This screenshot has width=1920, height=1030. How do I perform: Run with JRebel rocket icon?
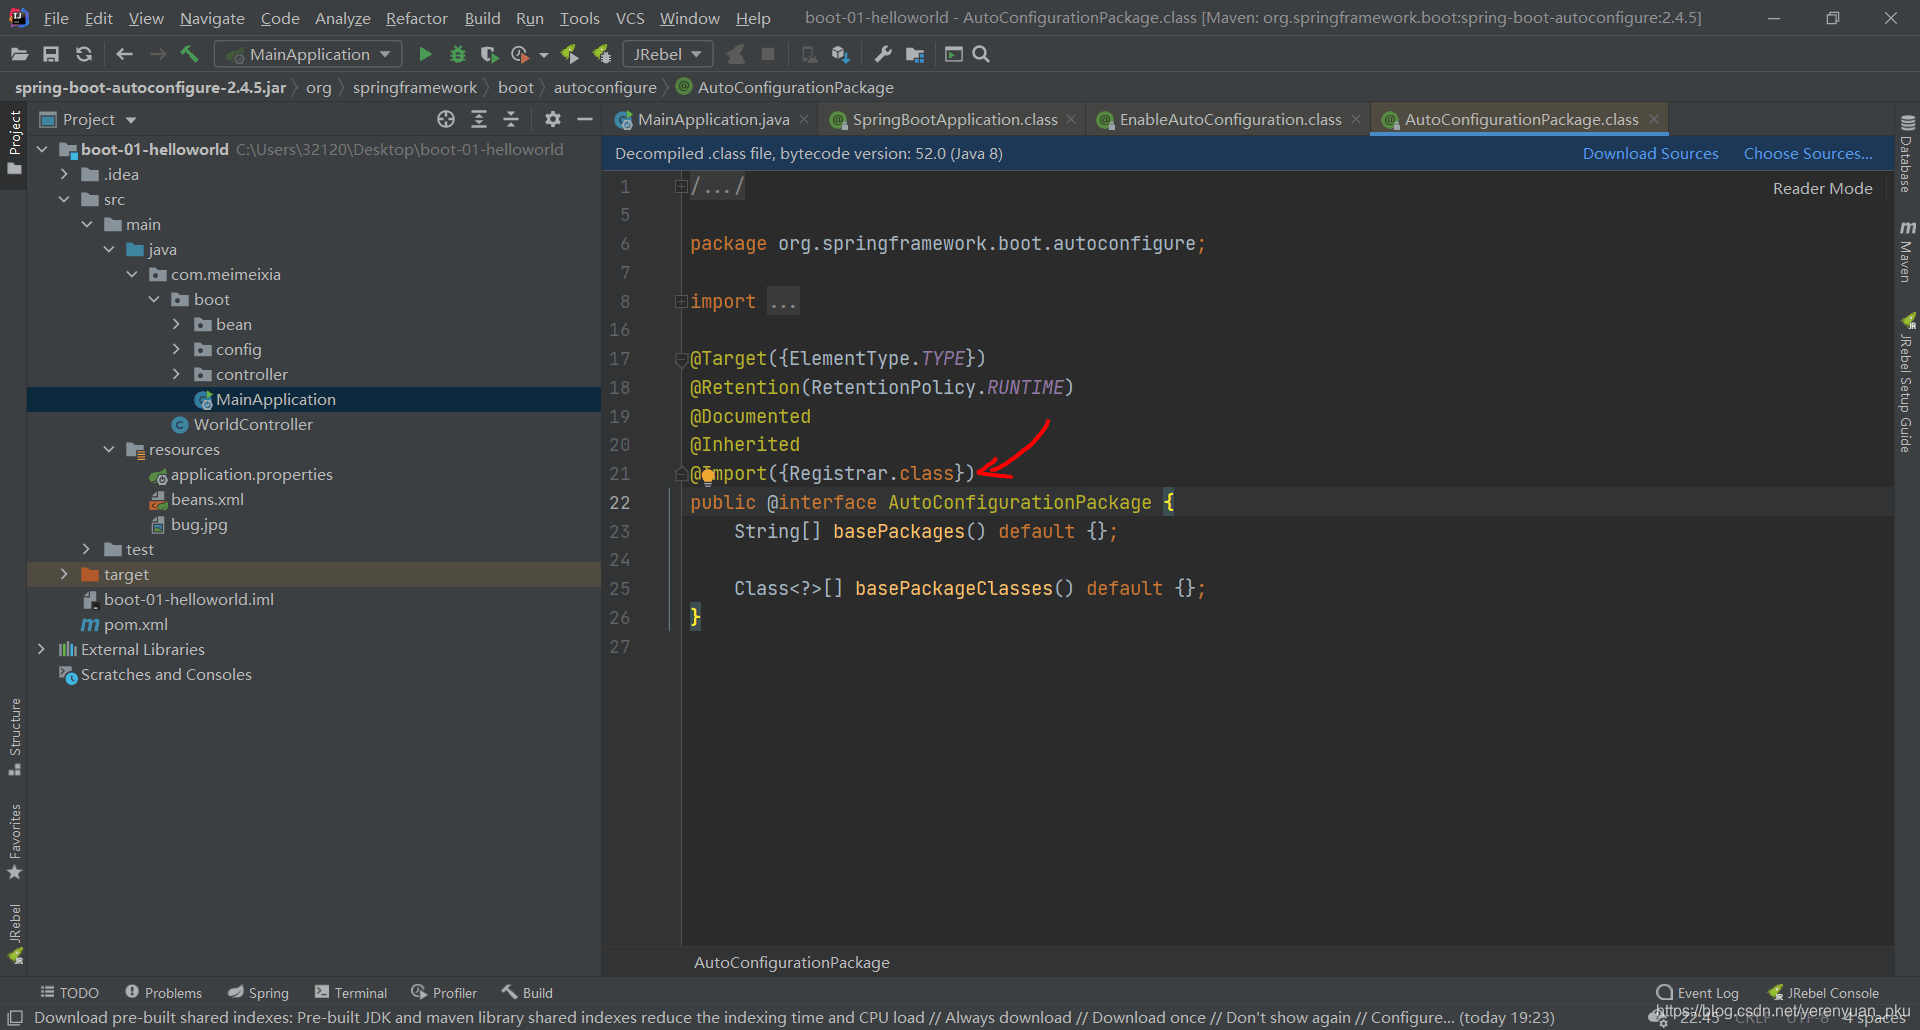click(569, 54)
